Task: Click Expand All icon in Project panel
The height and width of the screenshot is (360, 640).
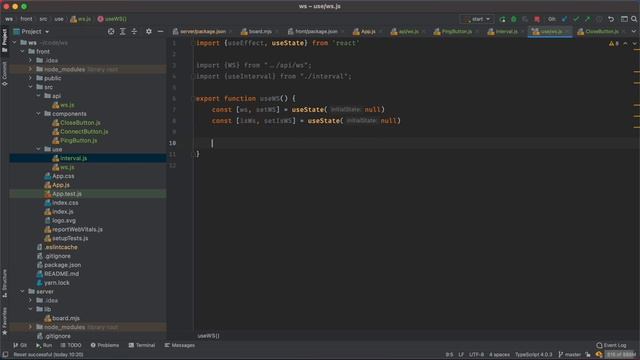Action: (x=122, y=31)
